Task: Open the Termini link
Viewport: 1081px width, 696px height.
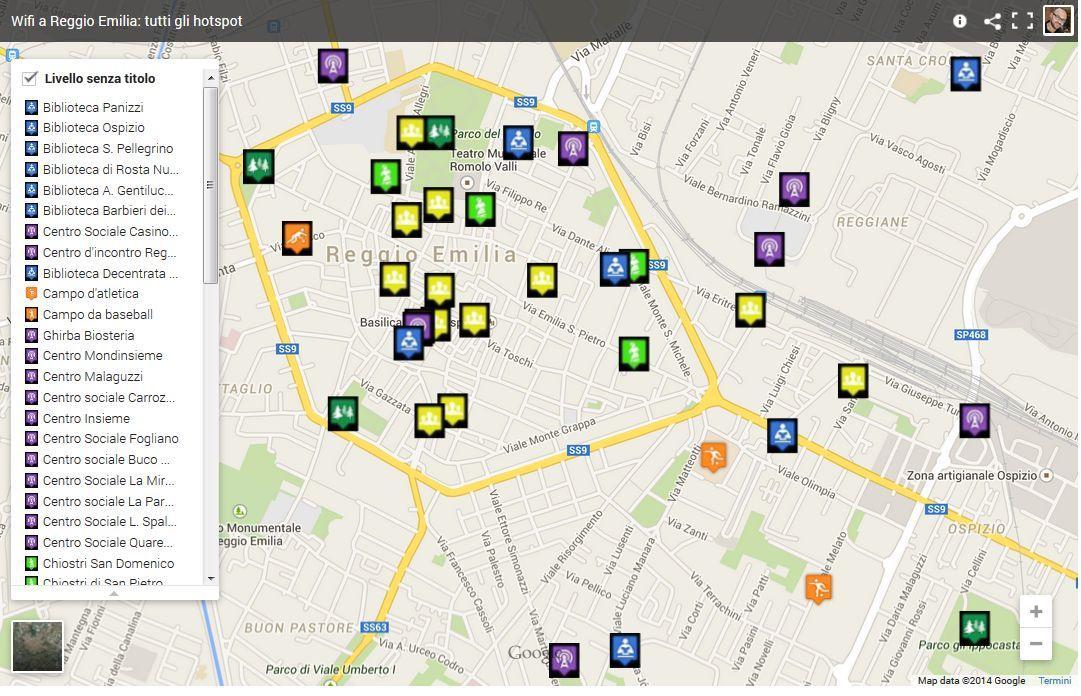Action: click(x=1055, y=681)
